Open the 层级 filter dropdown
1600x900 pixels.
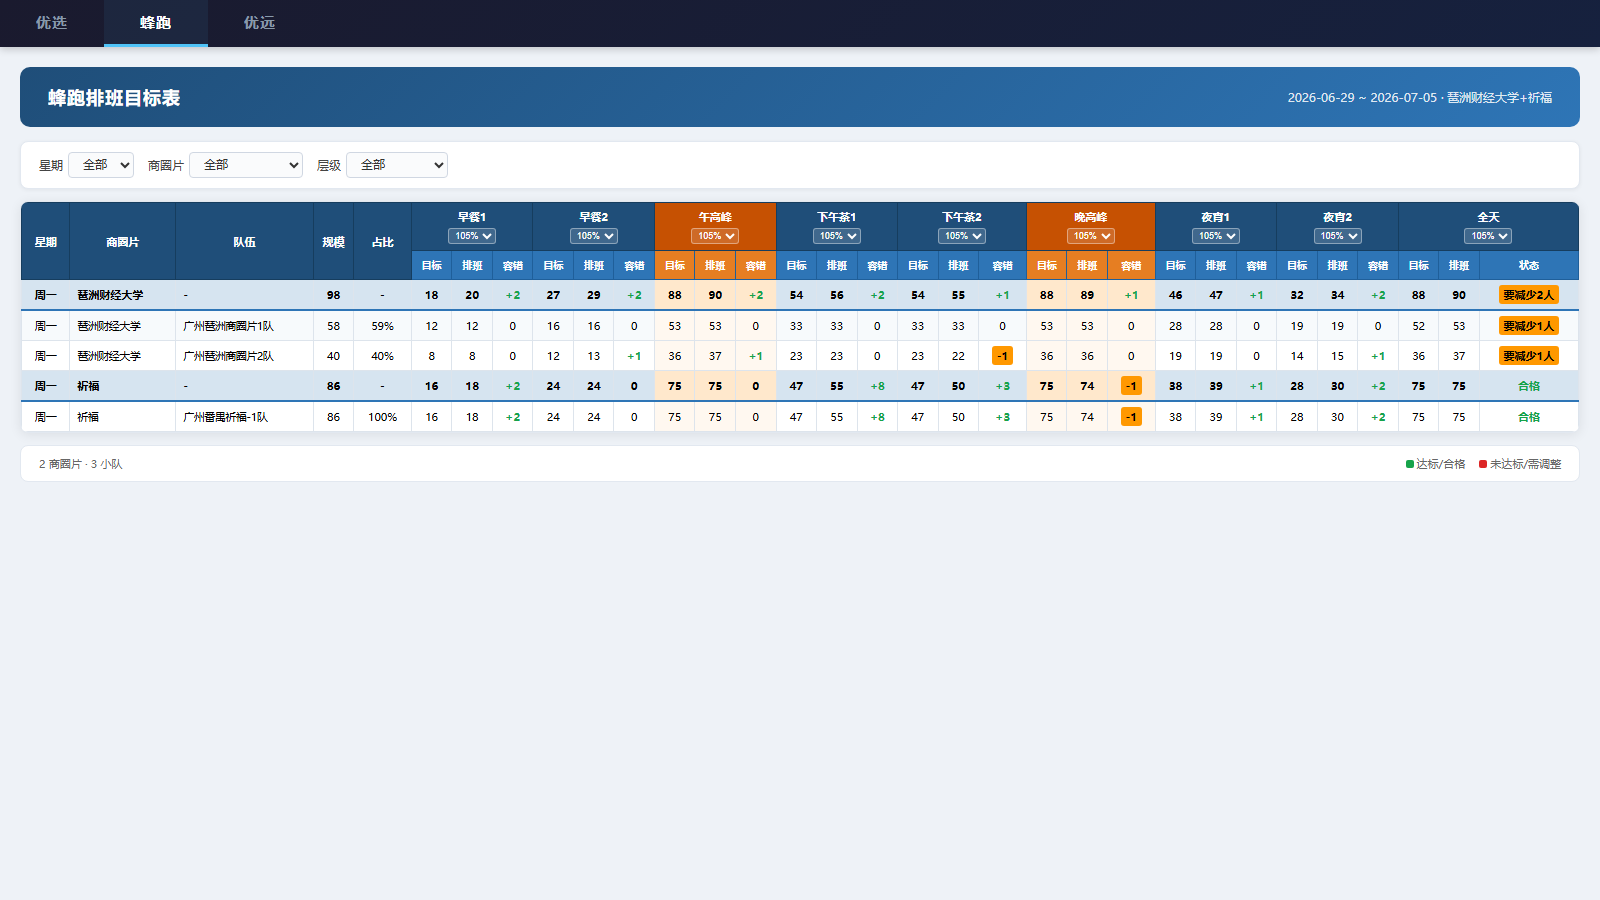(397, 165)
